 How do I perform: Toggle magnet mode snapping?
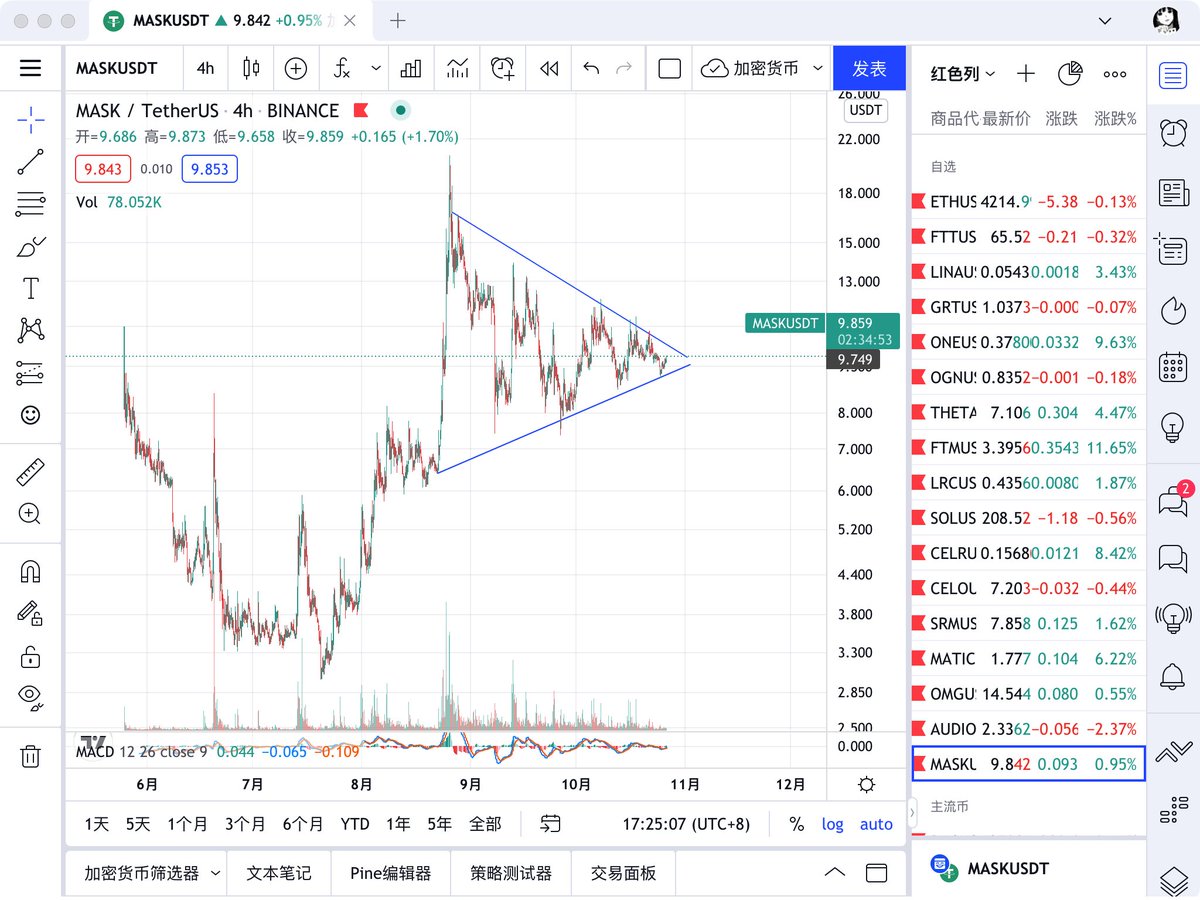[31, 572]
